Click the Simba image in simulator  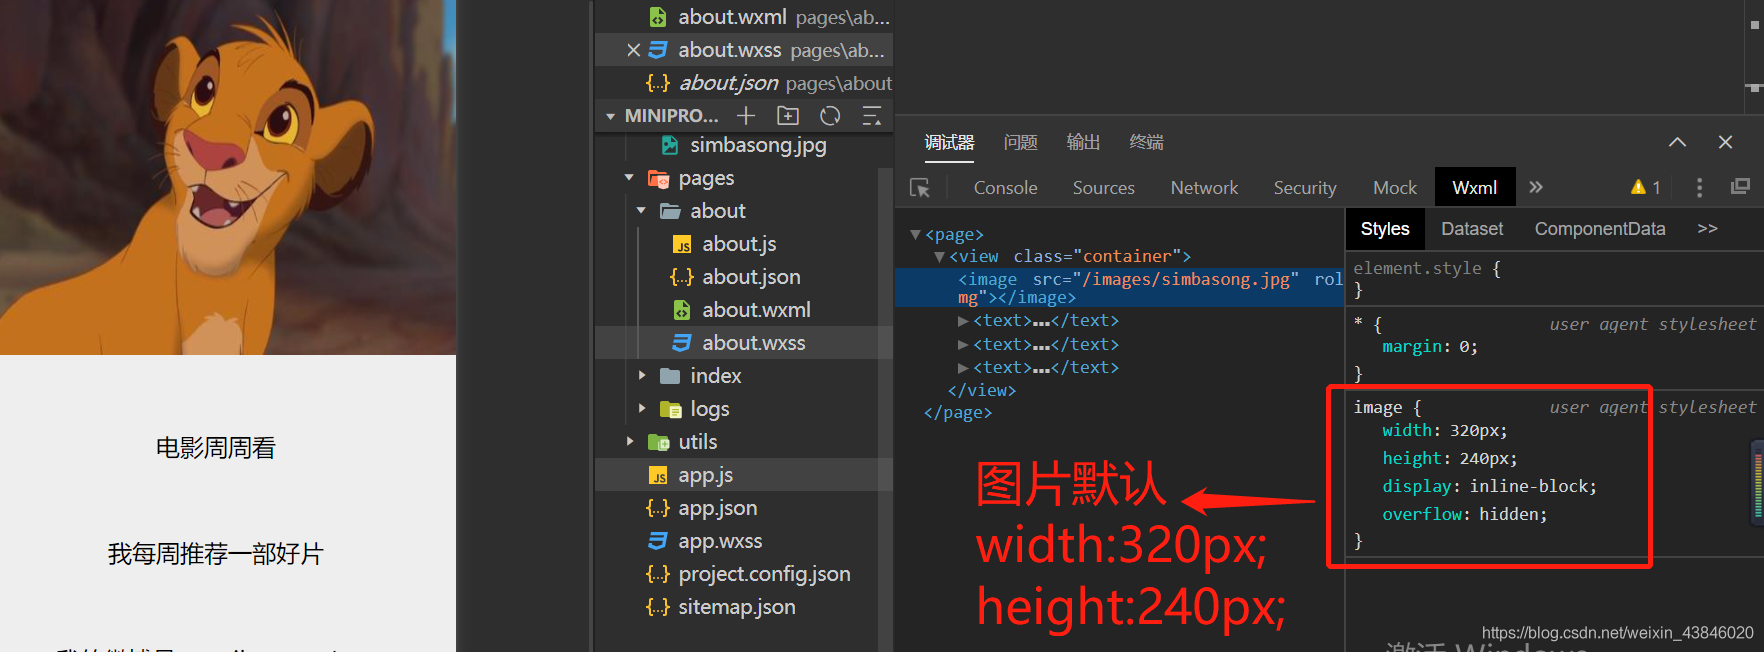tap(228, 177)
